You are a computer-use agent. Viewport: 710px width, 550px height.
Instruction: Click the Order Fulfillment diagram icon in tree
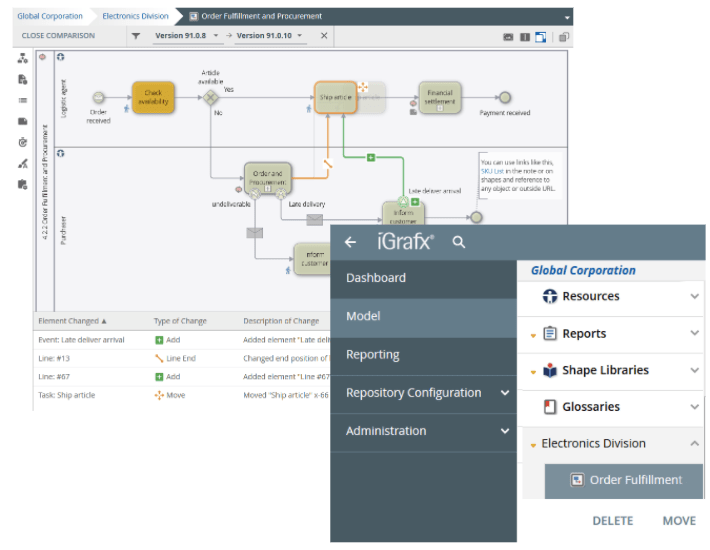[x=577, y=480]
